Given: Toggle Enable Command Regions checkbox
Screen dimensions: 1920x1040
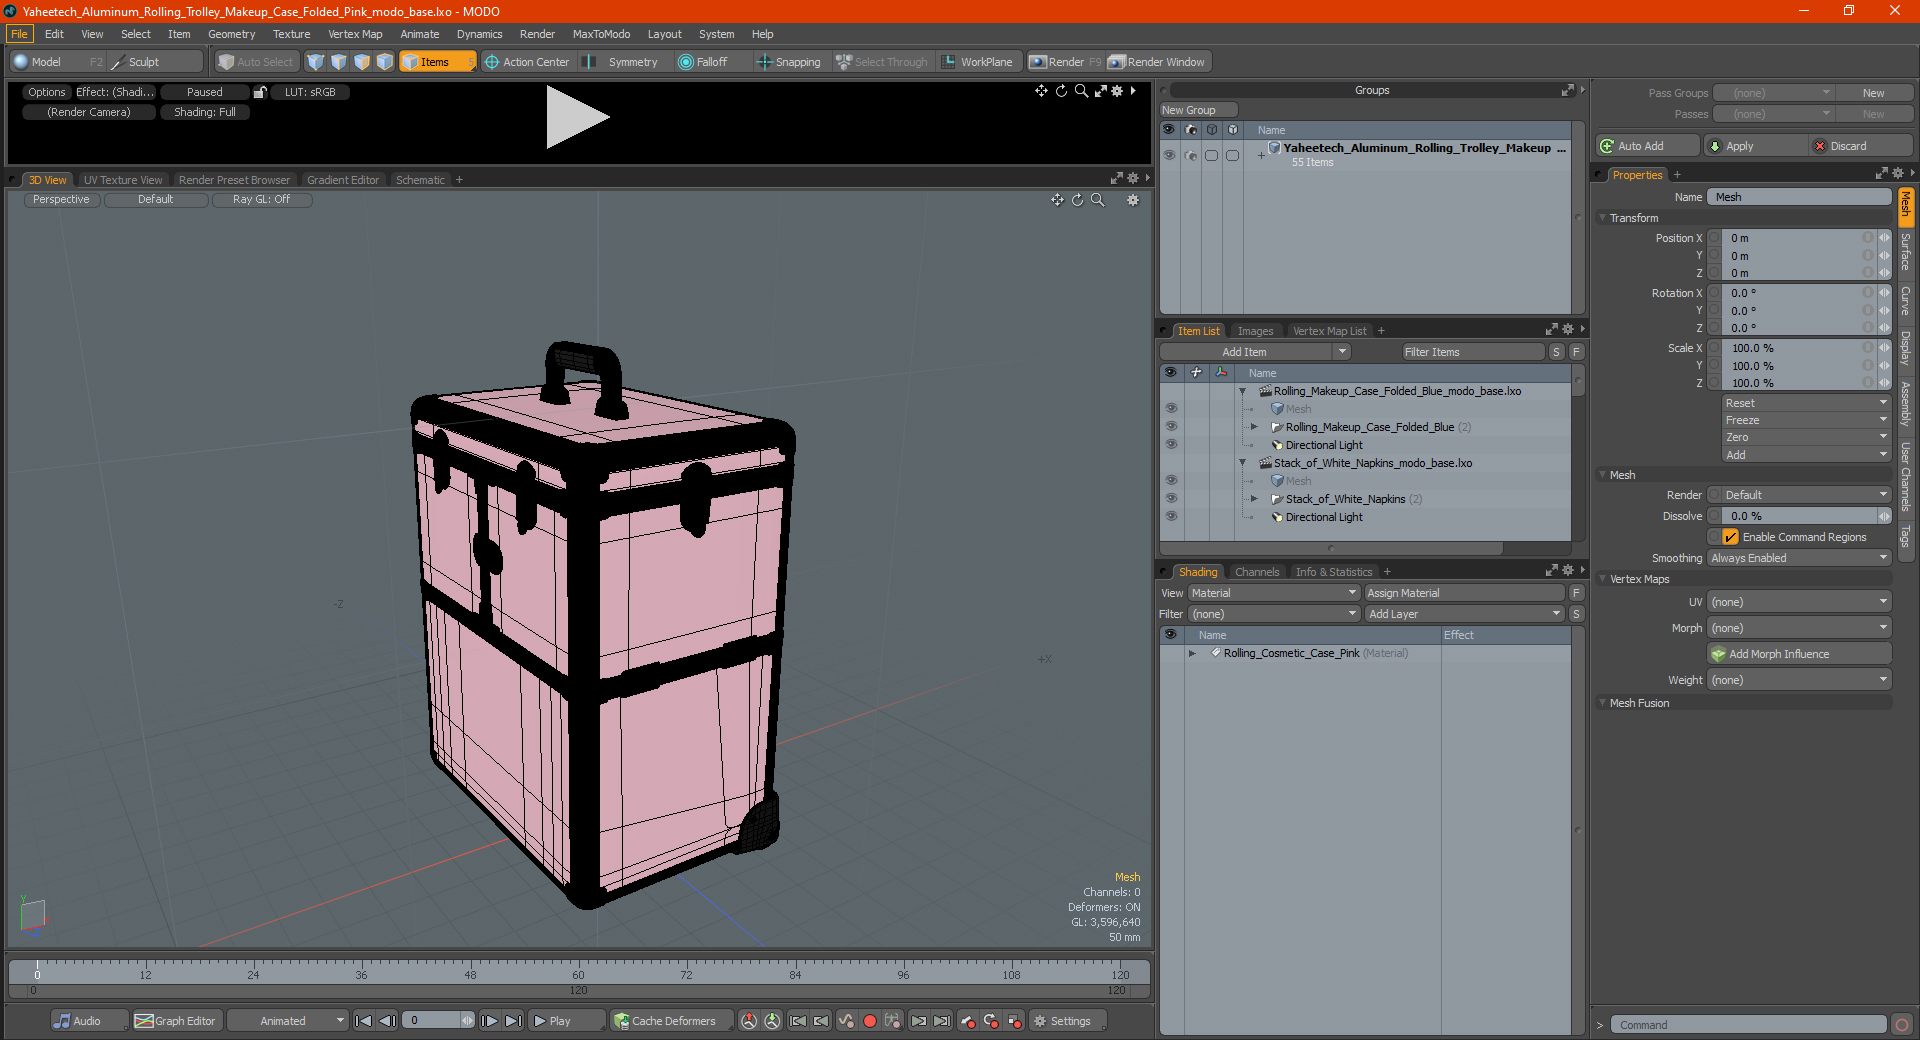Looking at the screenshot, I should point(1731,537).
